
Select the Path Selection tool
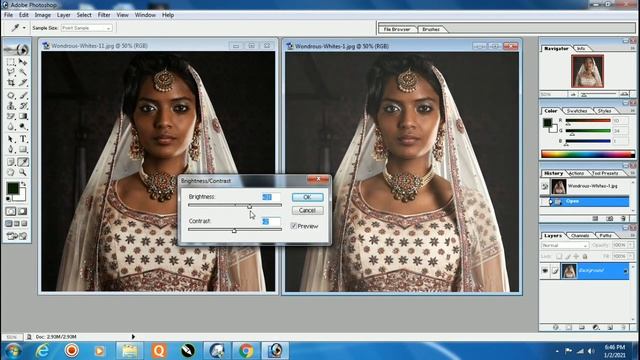[x=11, y=139]
